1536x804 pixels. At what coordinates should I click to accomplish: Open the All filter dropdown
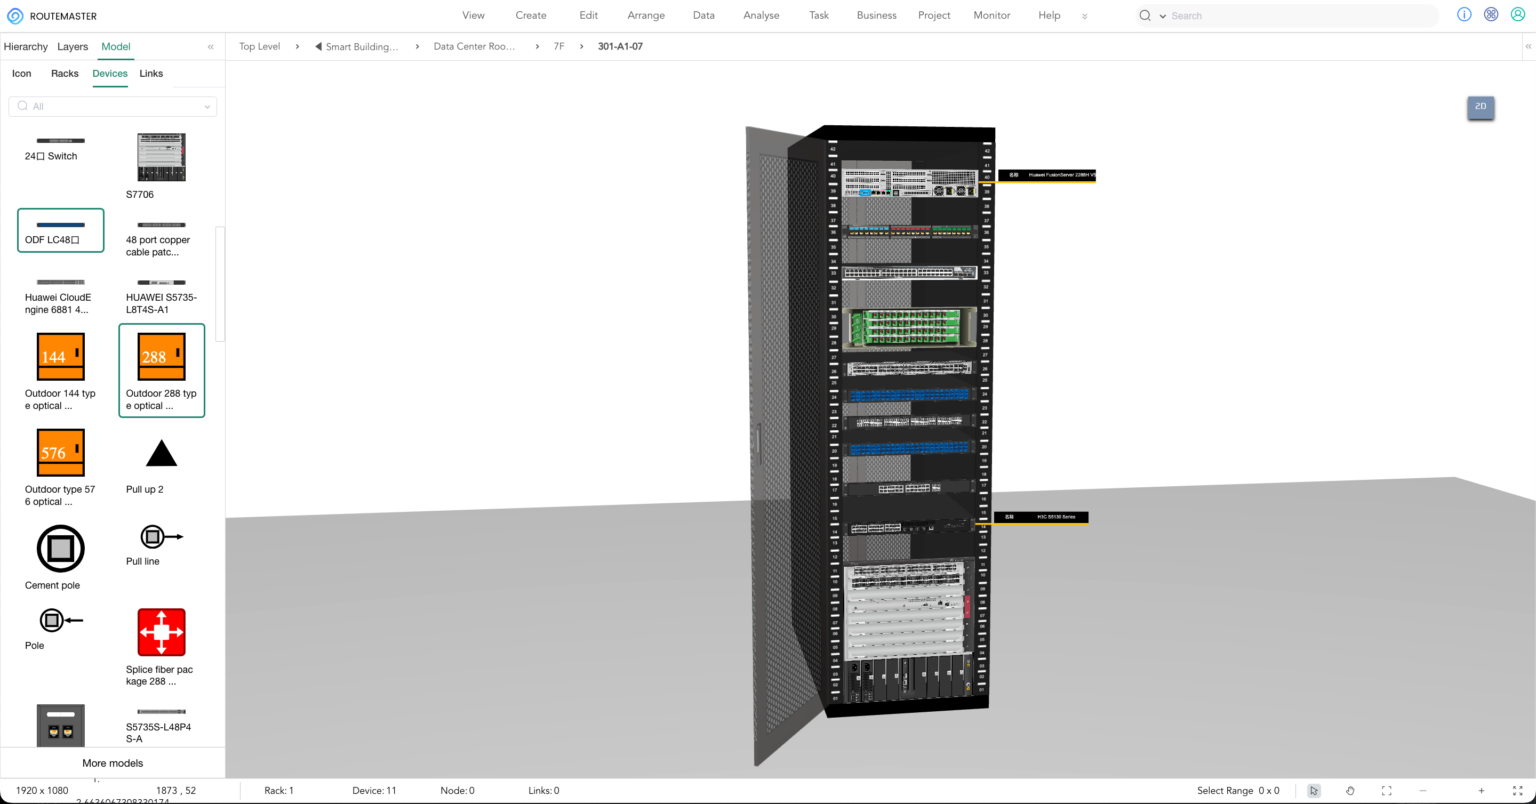click(x=112, y=106)
